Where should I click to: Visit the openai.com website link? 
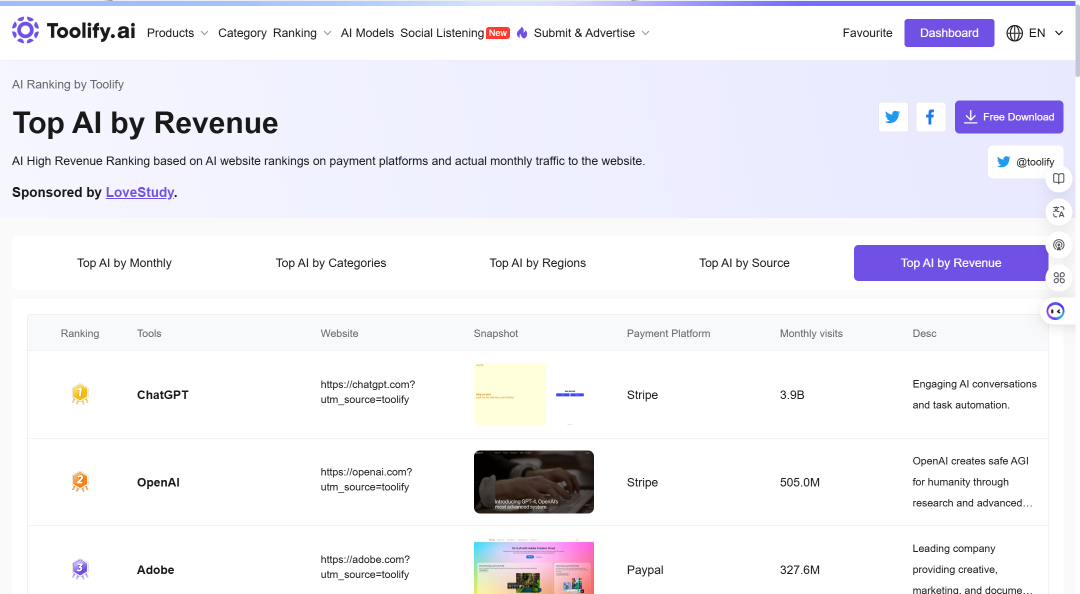tap(366, 480)
